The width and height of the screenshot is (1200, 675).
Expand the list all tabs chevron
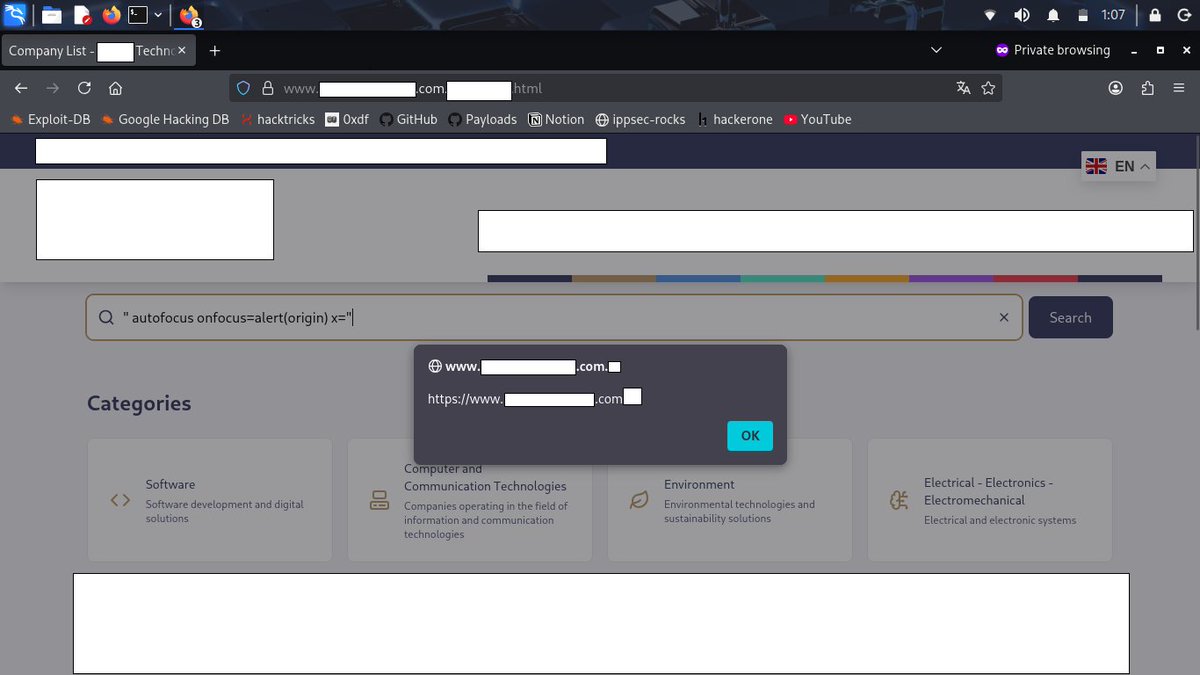coord(936,50)
